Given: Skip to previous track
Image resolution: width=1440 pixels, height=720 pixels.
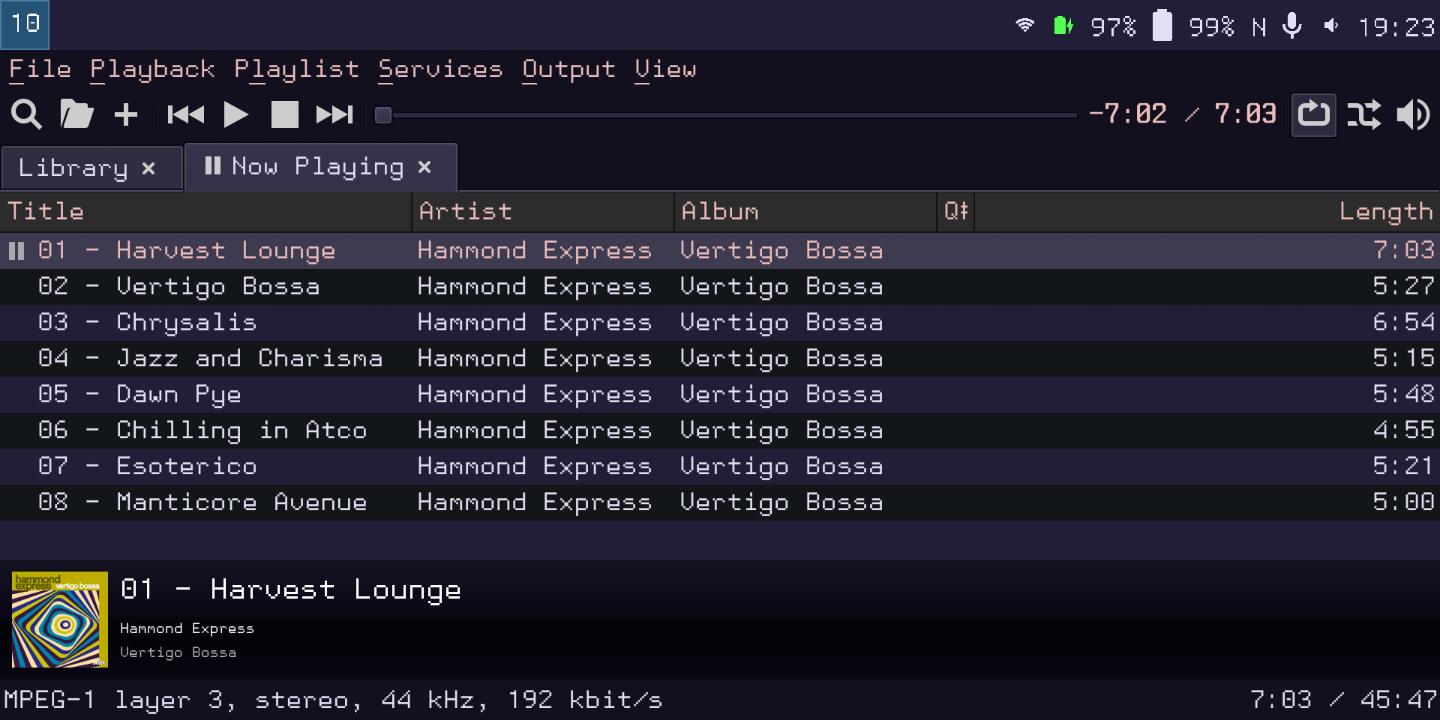Looking at the screenshot, I should click(184, 114).
